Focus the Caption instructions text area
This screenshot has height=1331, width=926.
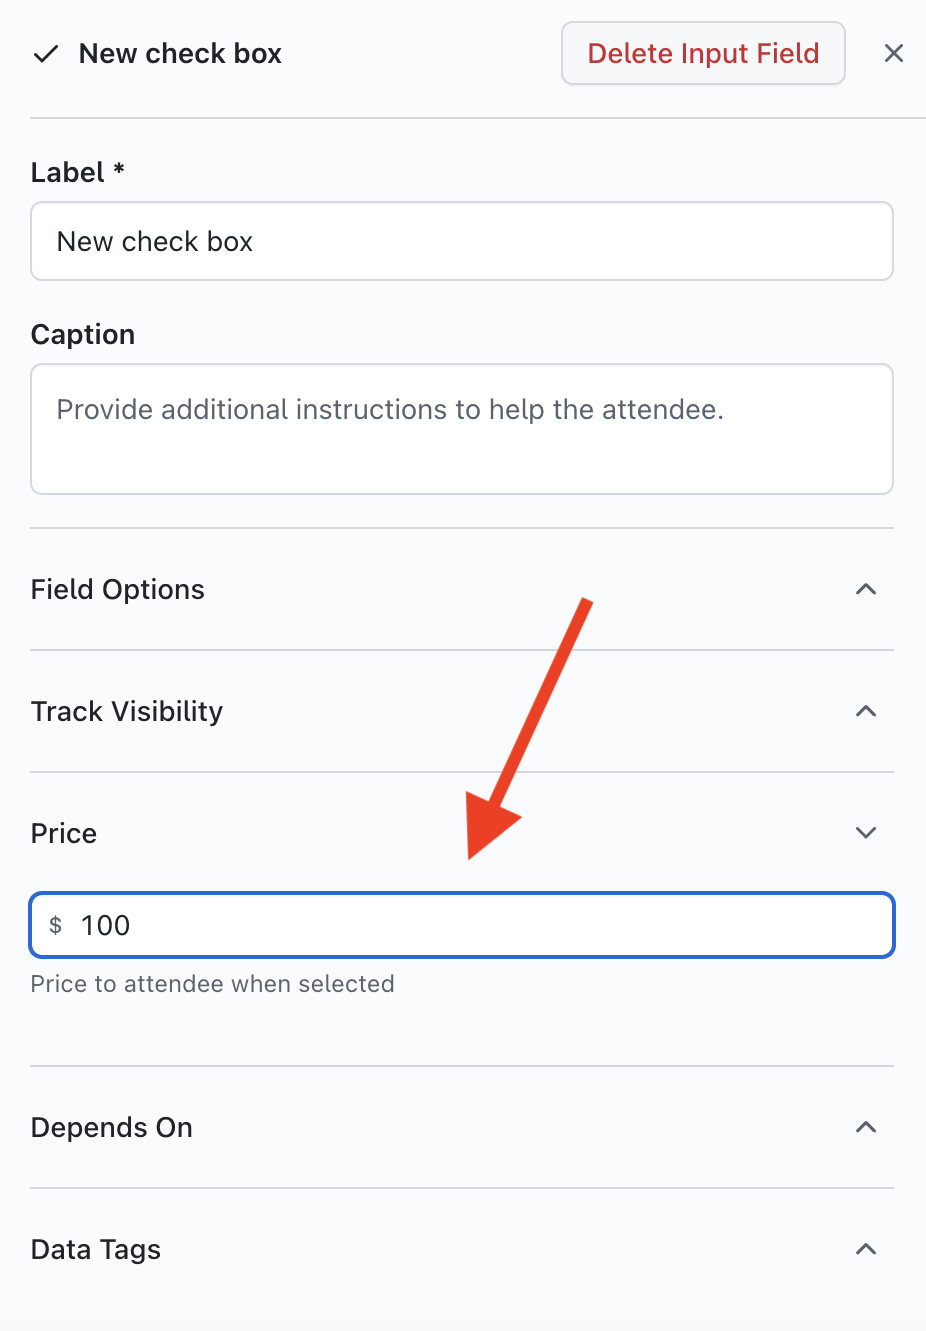[x=462, y=429]
